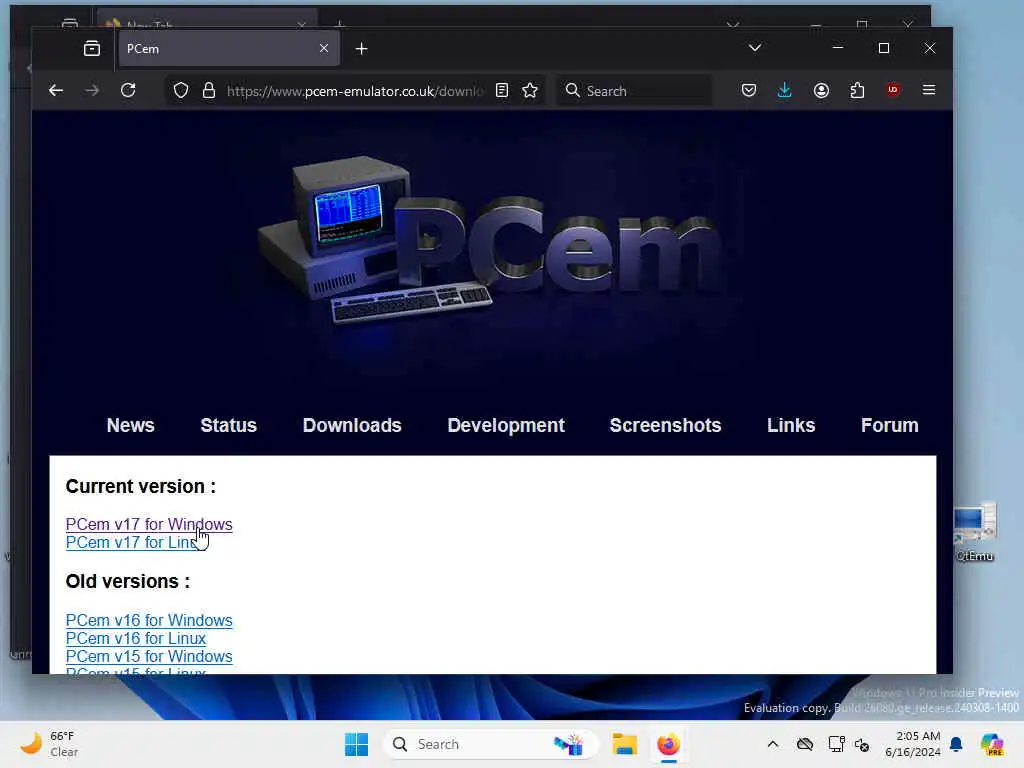Show hidden system tray icons

point(773,744)
